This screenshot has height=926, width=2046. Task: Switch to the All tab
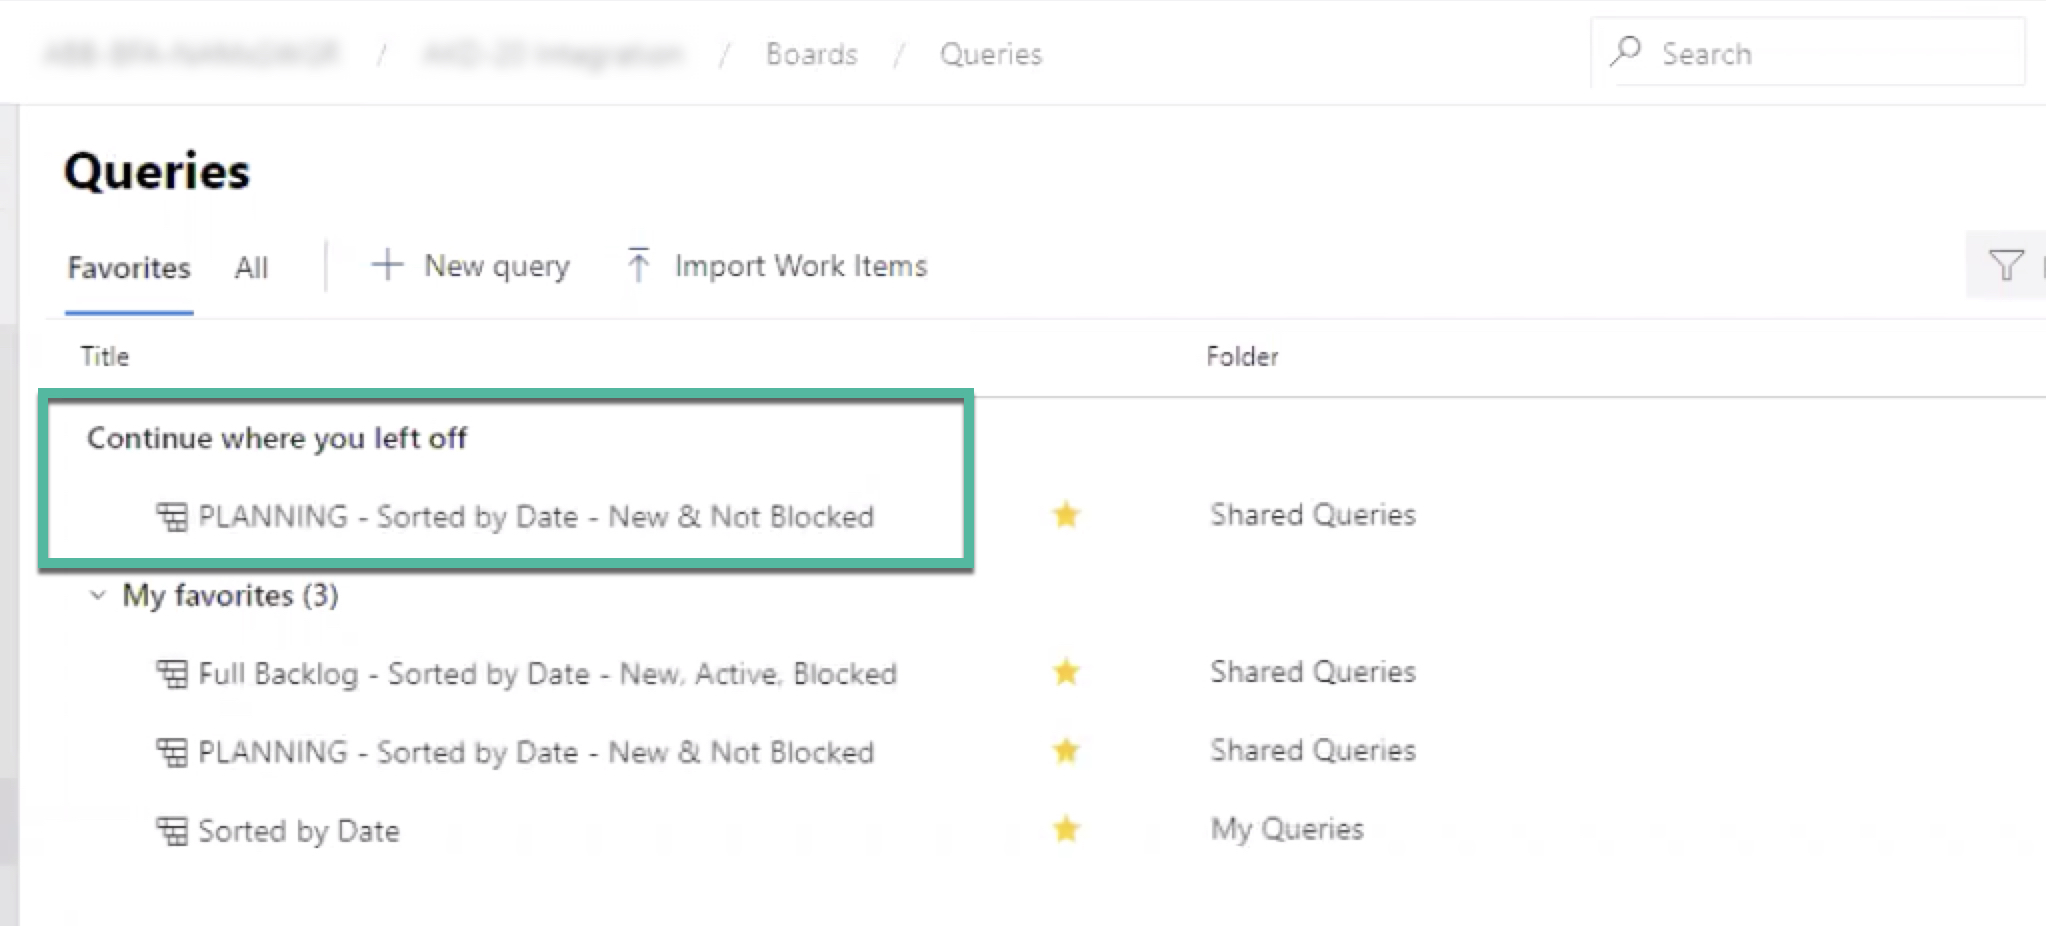pos(251,268)
